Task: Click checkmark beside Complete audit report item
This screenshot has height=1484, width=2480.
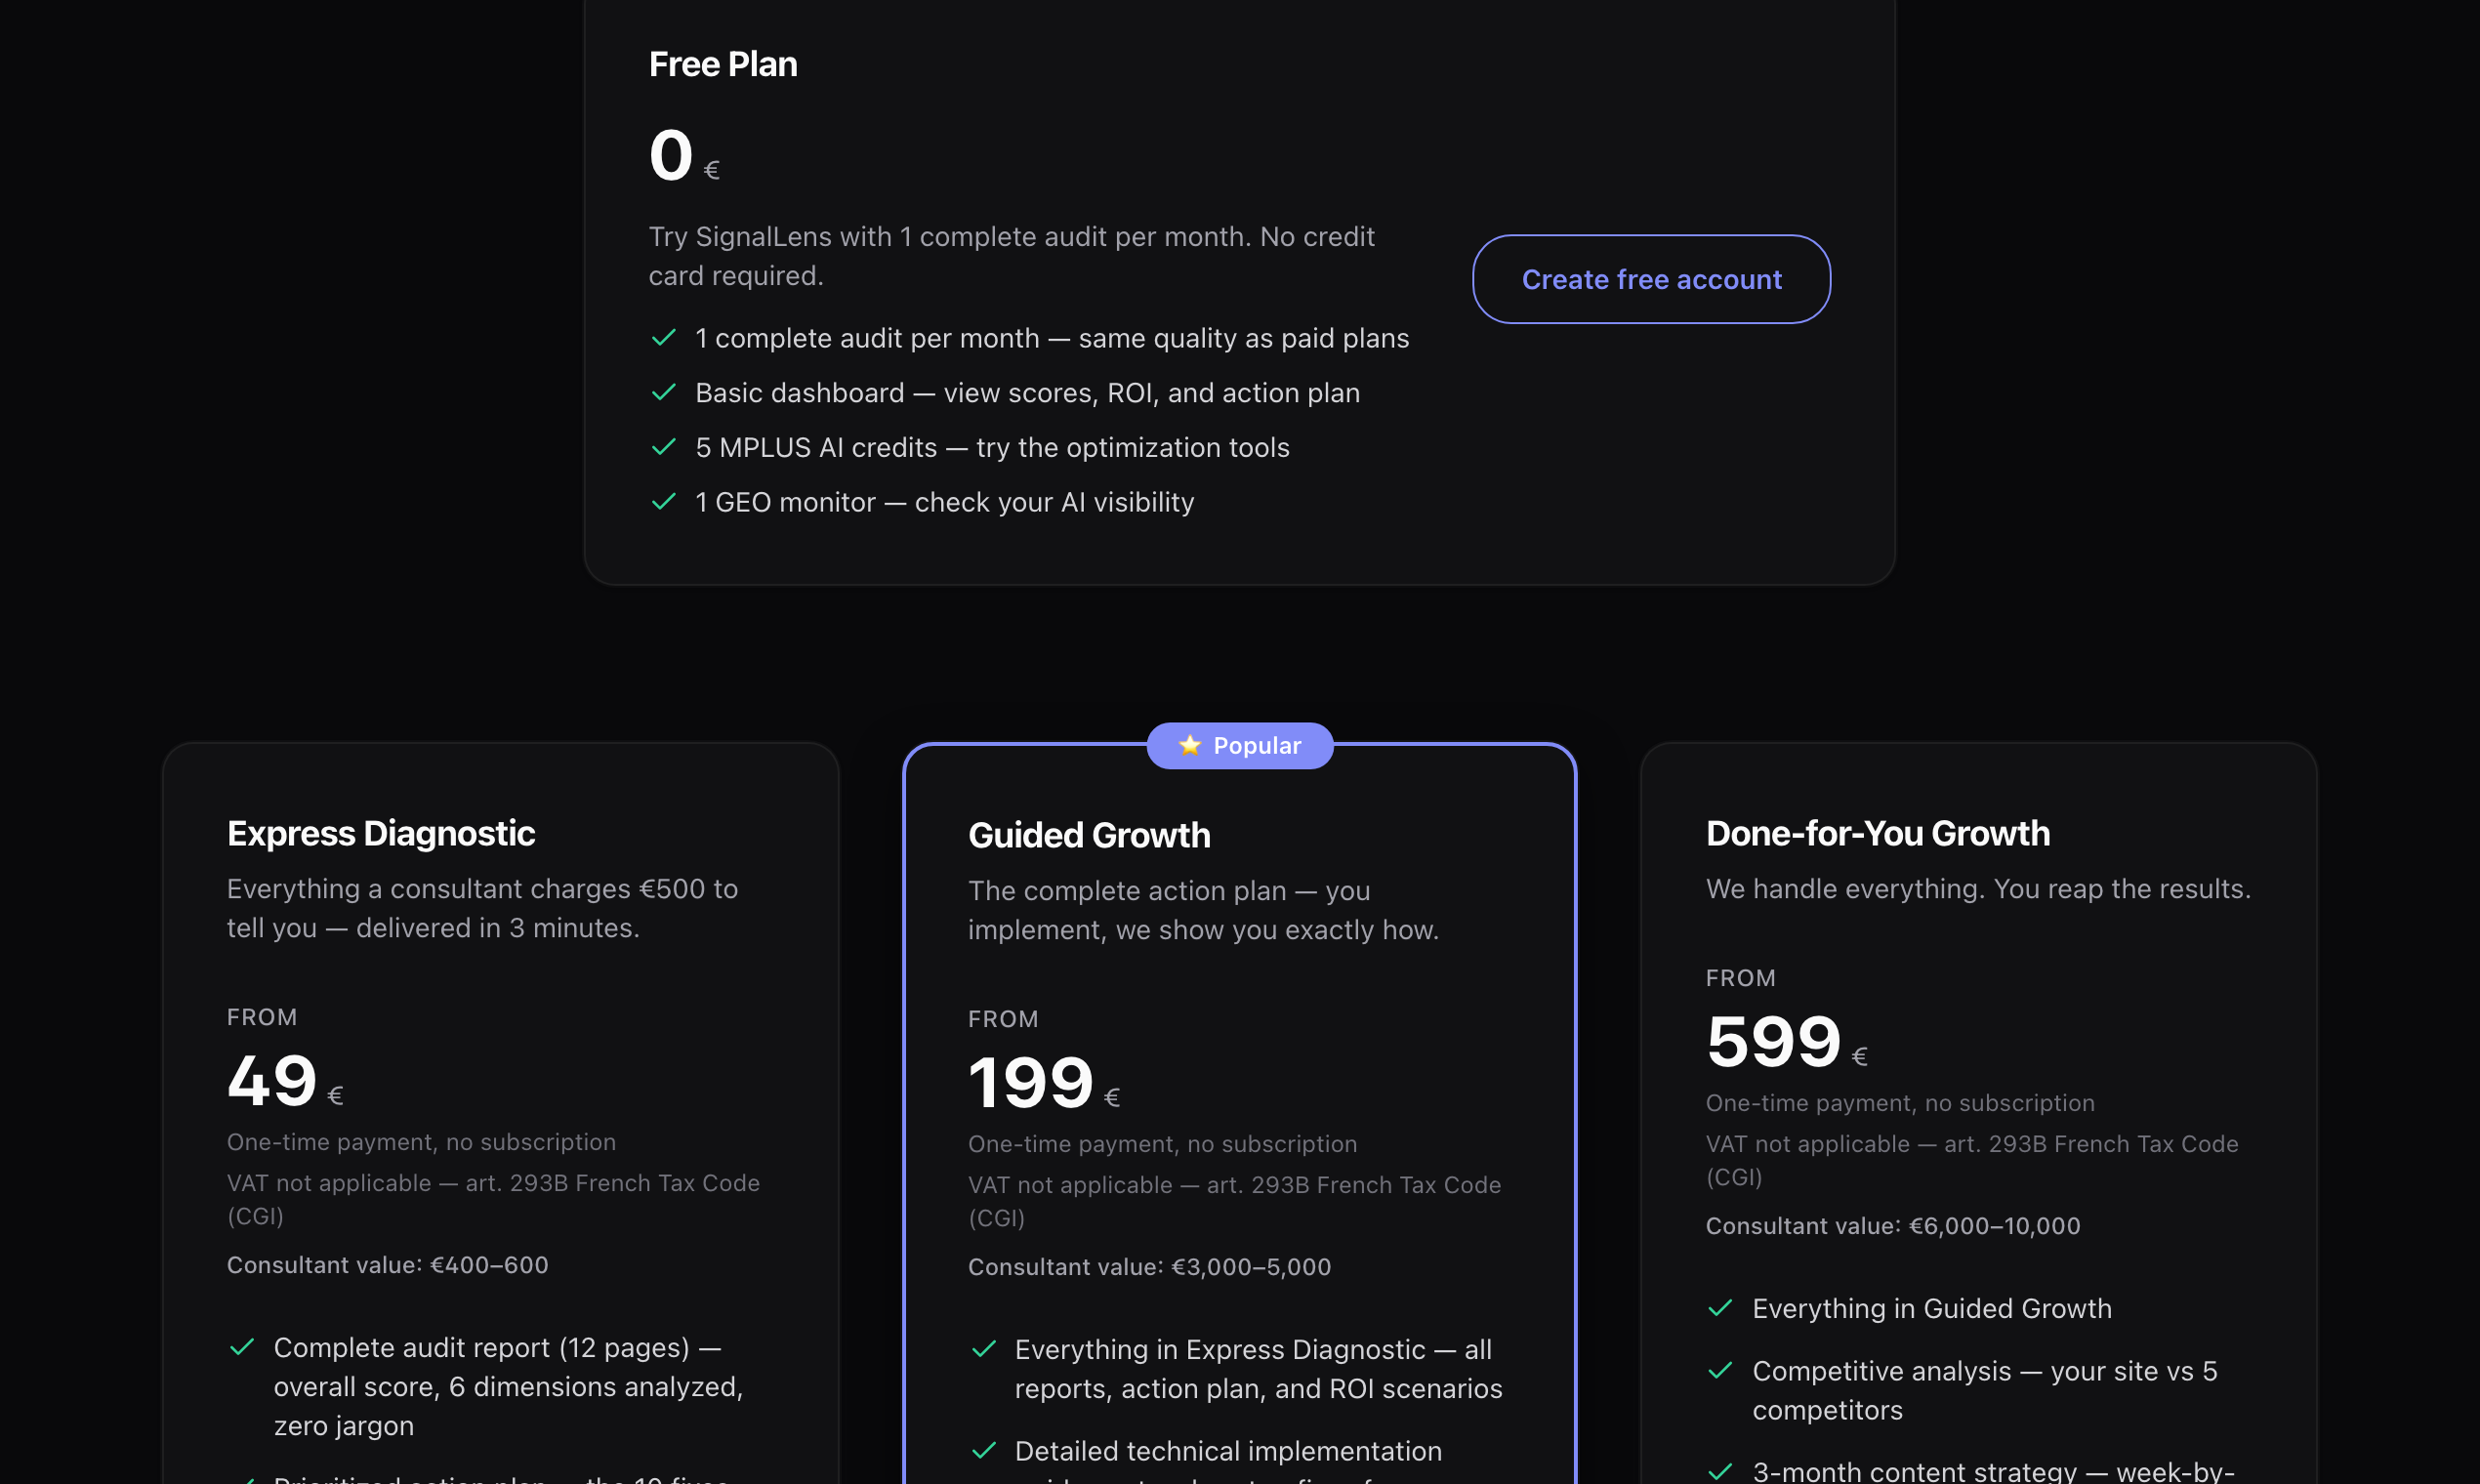Action: (x=242, y=1347)
